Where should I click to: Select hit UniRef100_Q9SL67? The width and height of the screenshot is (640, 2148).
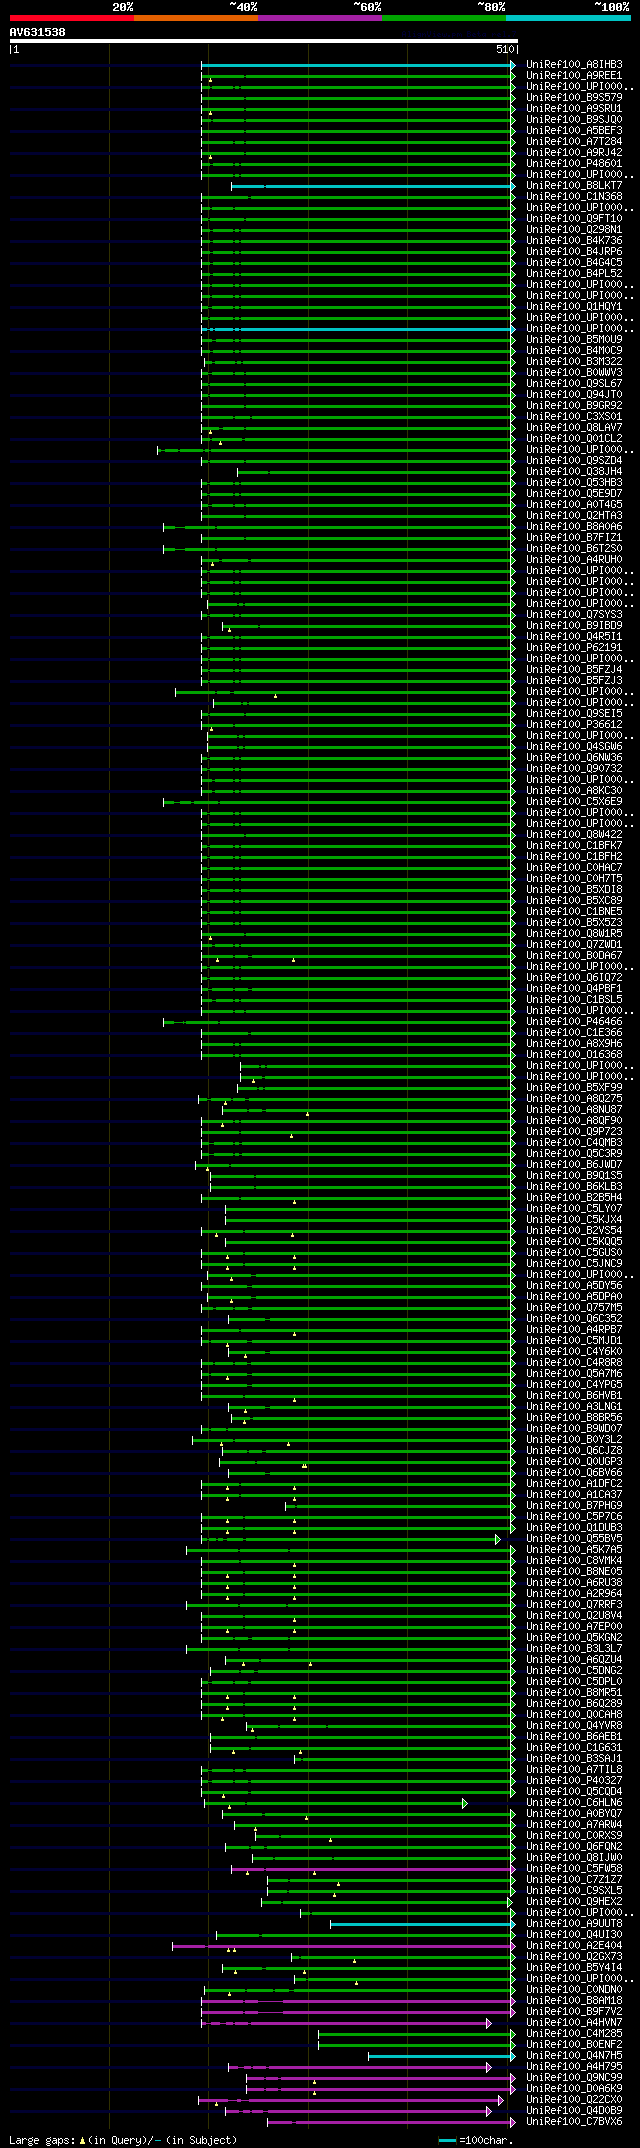574,384
